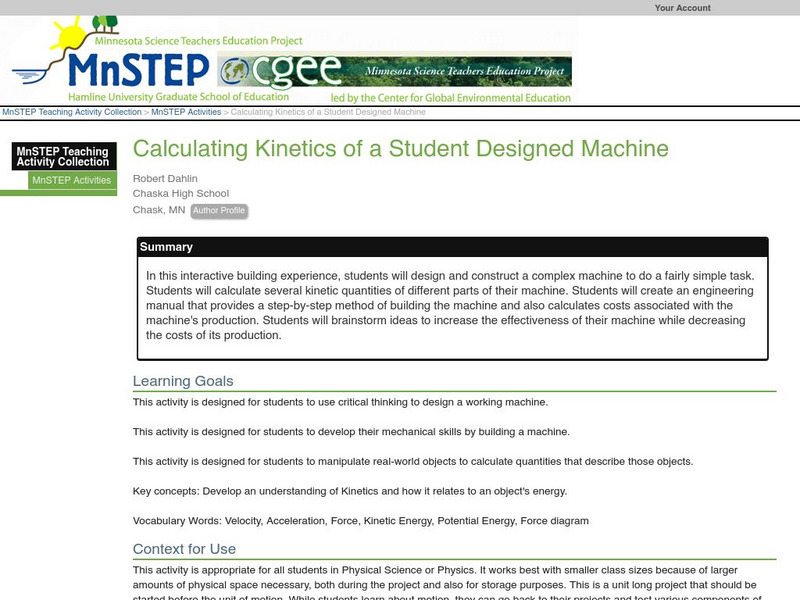800x600 pixels.
Task: Open the Your Account link
Action: pyautogui.click(x=682, y=8)
